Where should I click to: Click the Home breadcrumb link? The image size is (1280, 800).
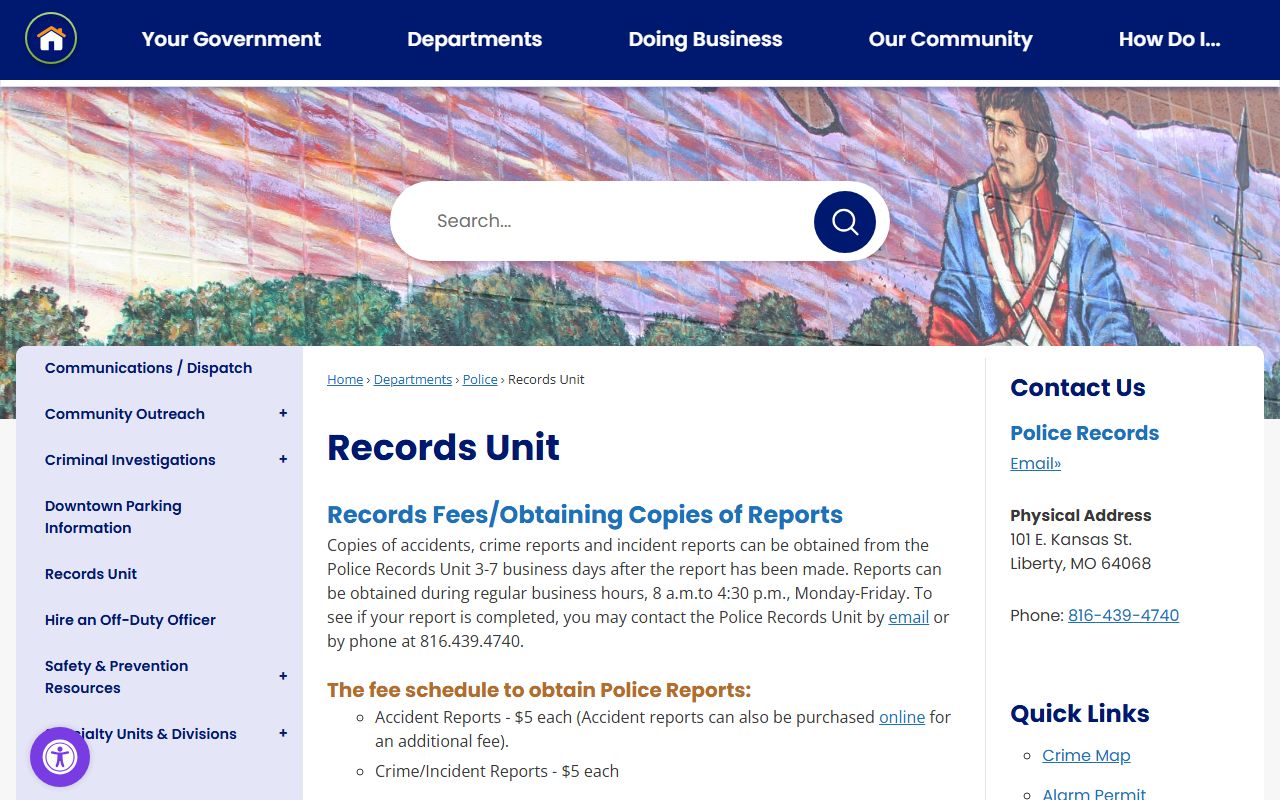tap(345, 380)
